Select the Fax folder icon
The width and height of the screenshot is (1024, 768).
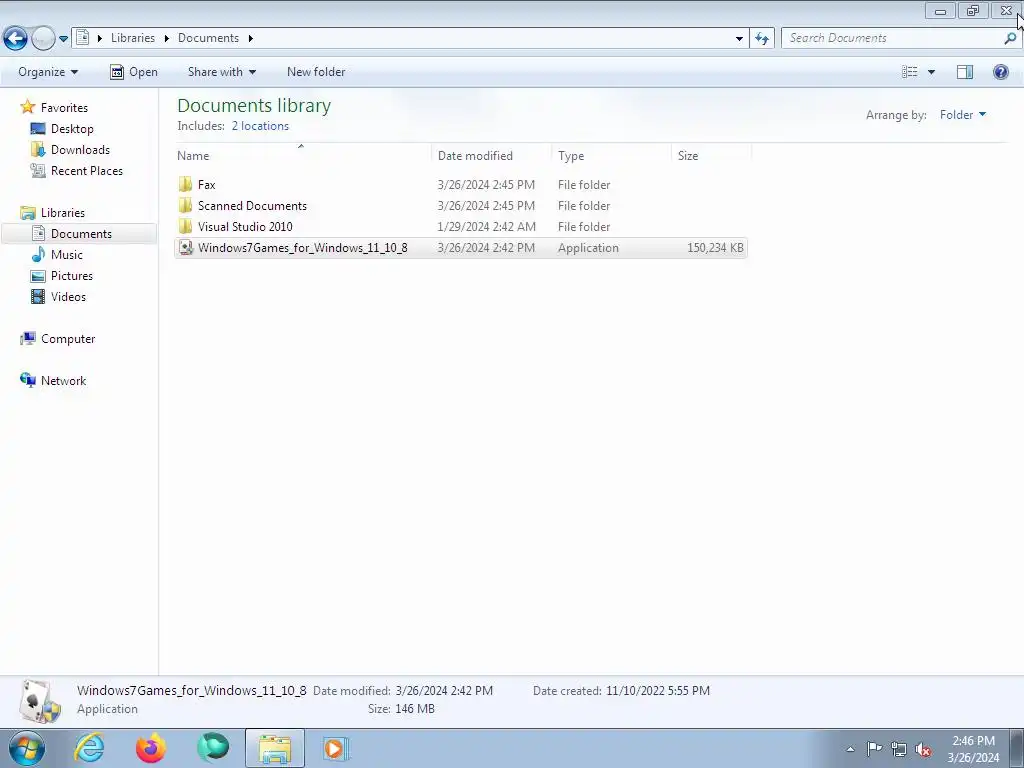[x=185, y=184]
